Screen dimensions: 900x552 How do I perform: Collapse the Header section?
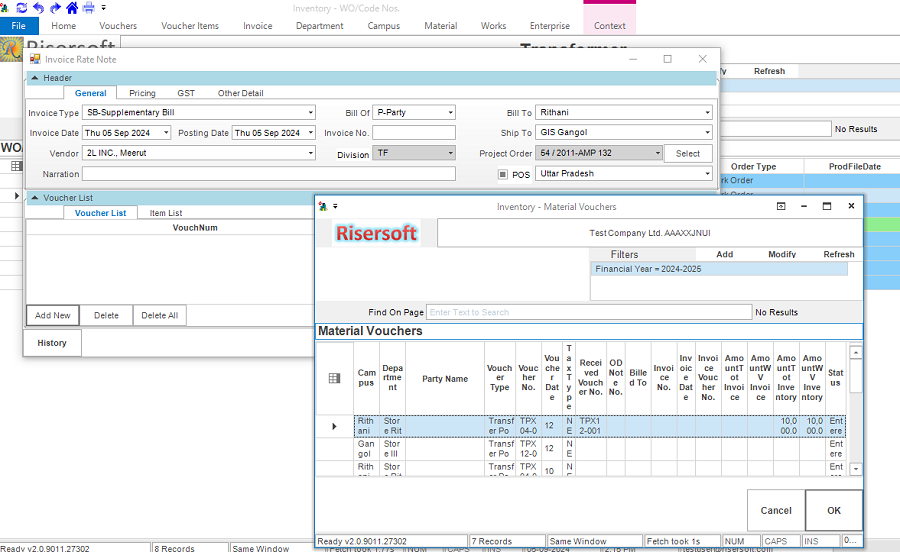pyautogui.click(x=34, y=78)
